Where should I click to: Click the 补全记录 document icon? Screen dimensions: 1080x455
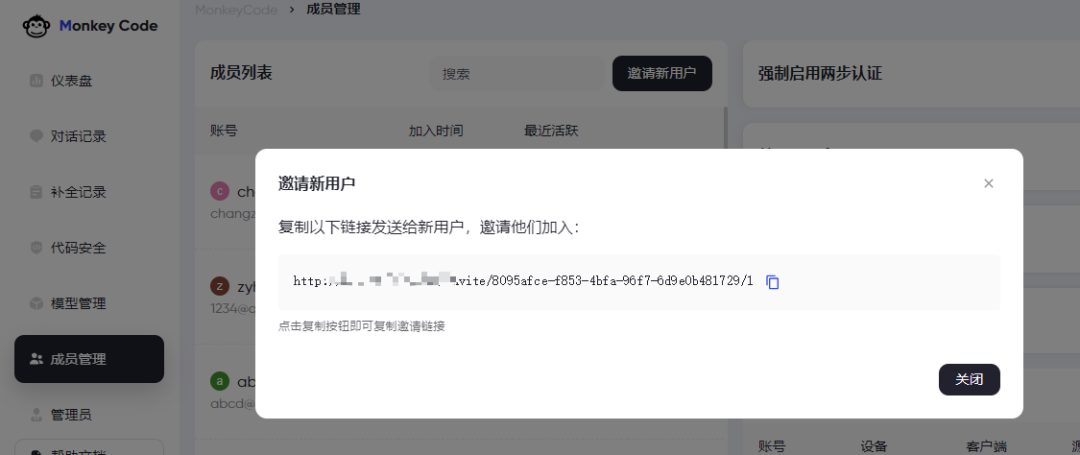37,192
